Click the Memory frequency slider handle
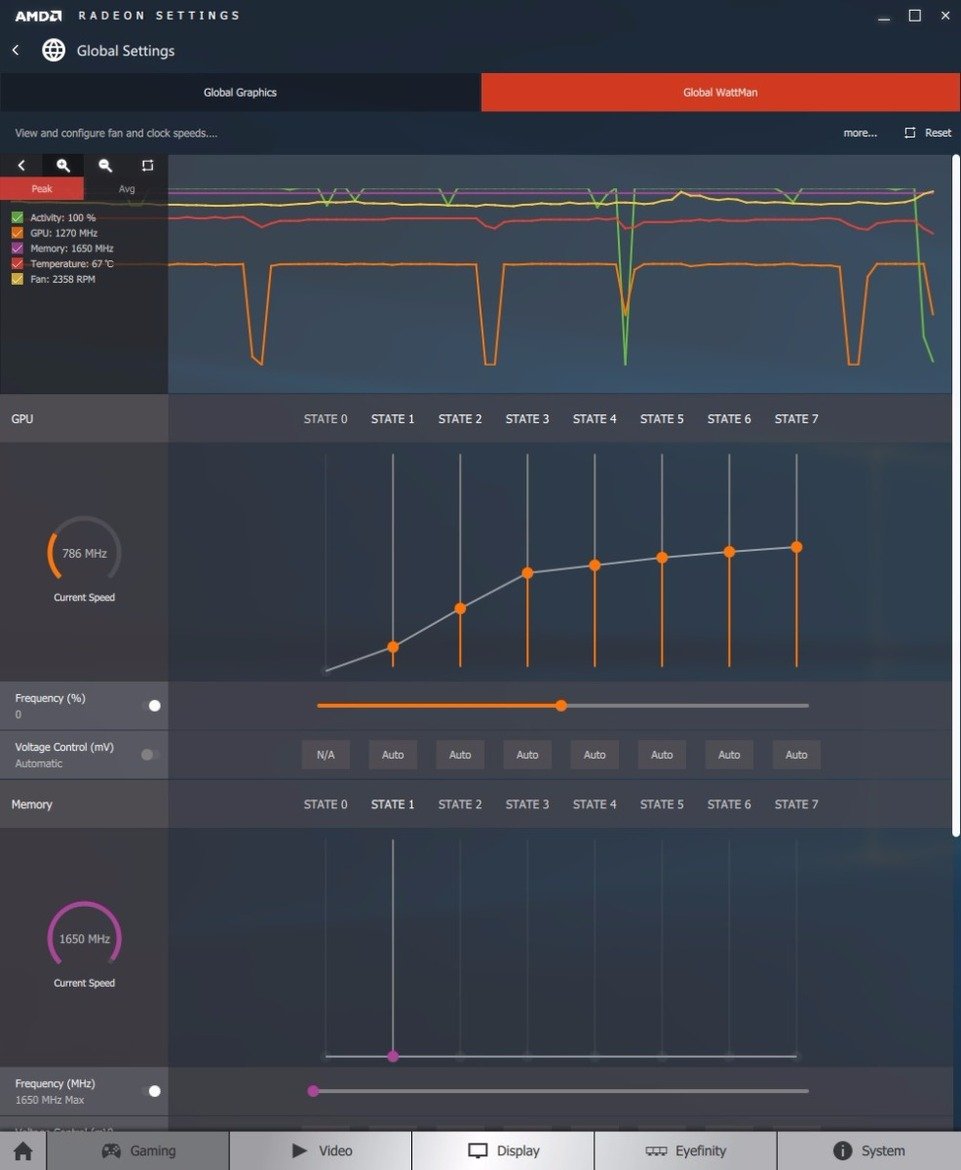Screen dimensions: 961x1170 coord(313,1091)
